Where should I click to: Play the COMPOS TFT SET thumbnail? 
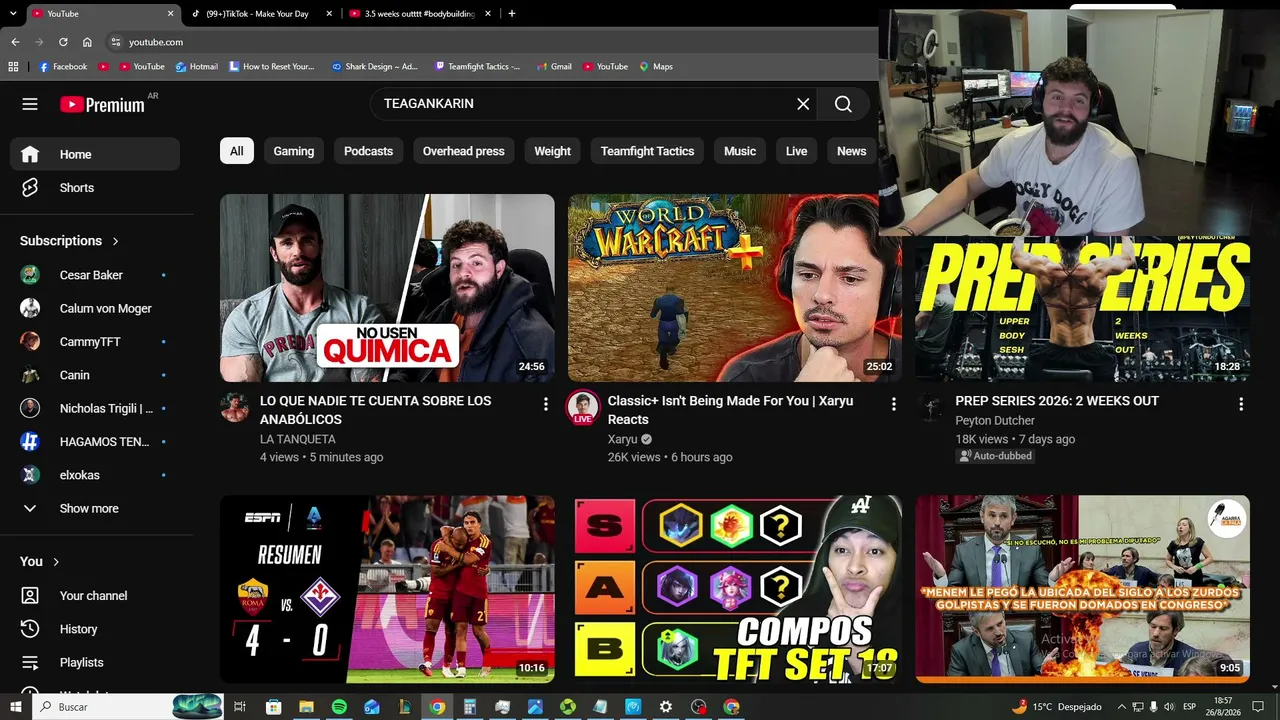coord(735,590)
